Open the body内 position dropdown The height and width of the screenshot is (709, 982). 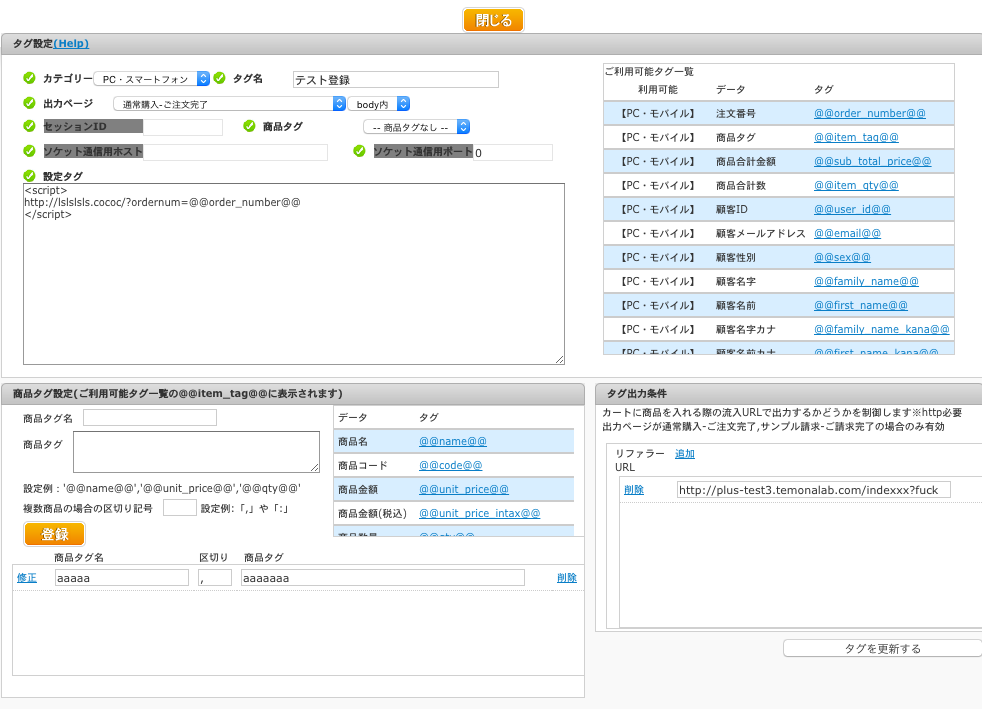pyautogui.click(x=379, y=104)
